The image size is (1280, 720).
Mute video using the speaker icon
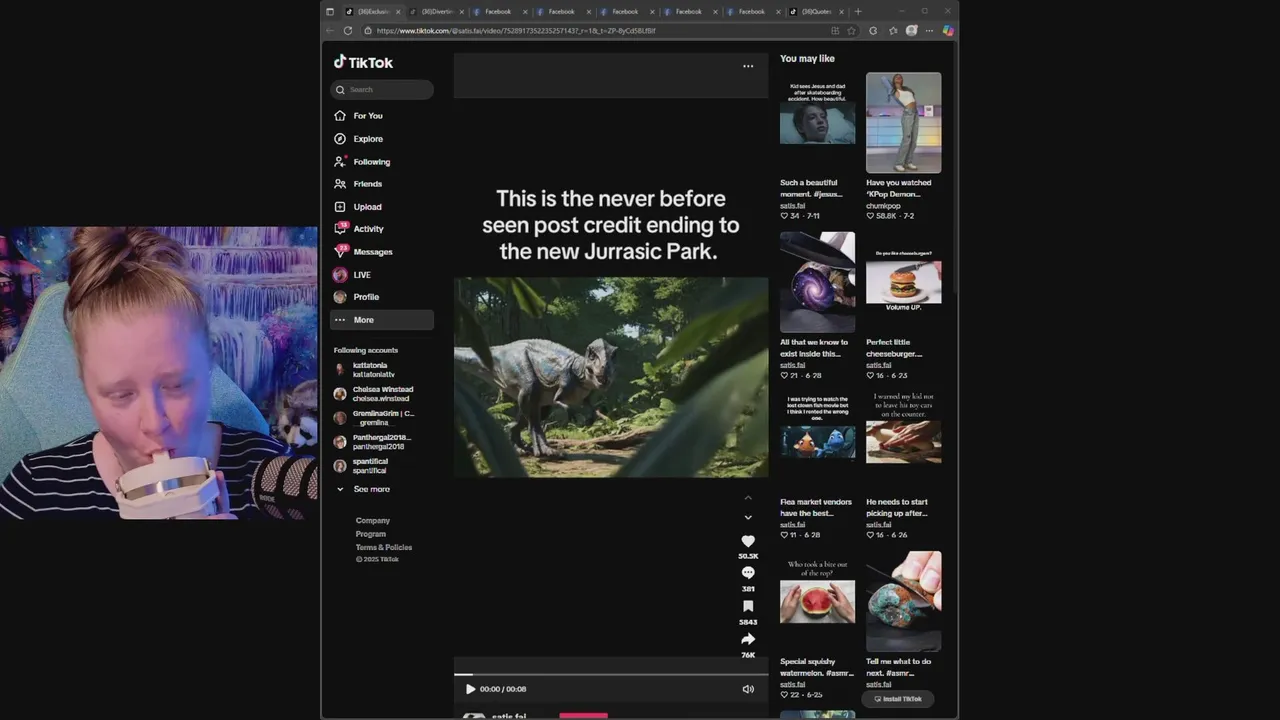(x=748, y=689)
